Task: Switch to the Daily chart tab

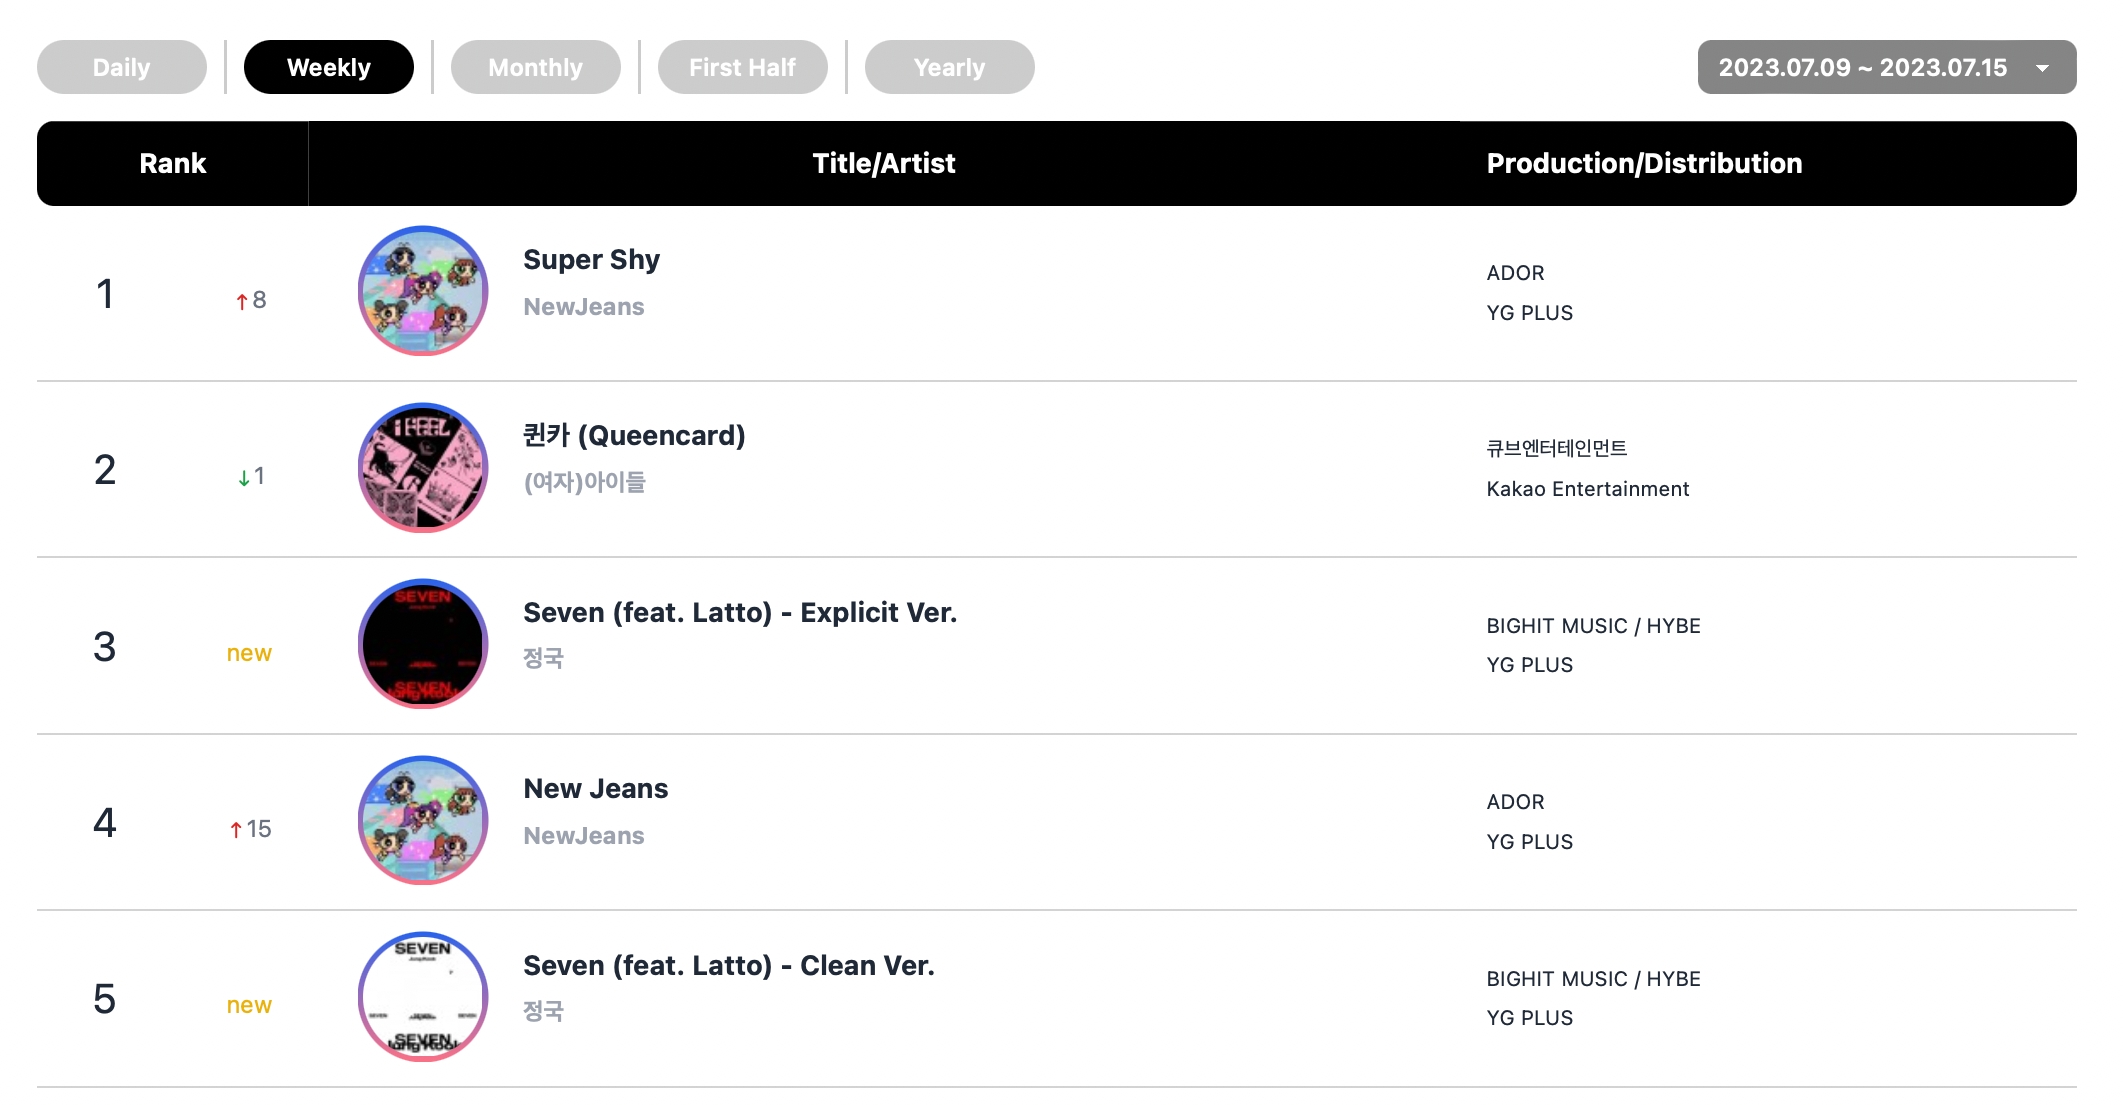Action: point(122,68)
